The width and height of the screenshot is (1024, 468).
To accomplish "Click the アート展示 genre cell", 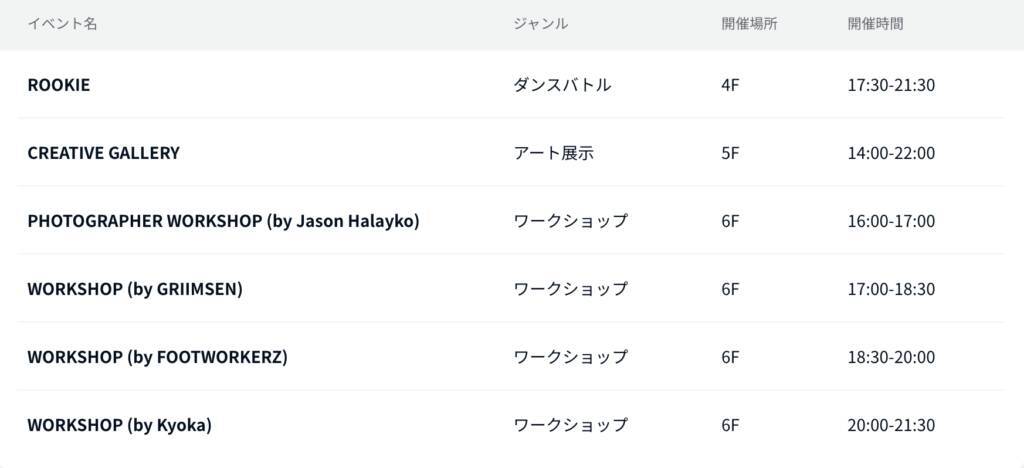I will point(554,153).
